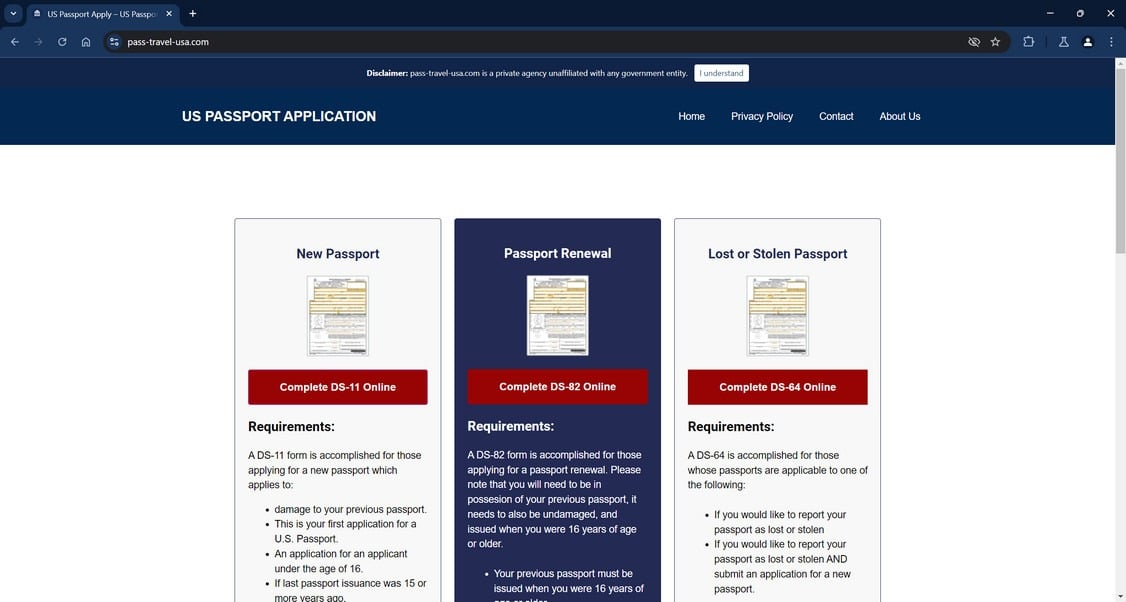Open the browser profile avatar
The height and width of the screenshot is (602, 1126).
pyautogui.click(x=1087, y=41)
